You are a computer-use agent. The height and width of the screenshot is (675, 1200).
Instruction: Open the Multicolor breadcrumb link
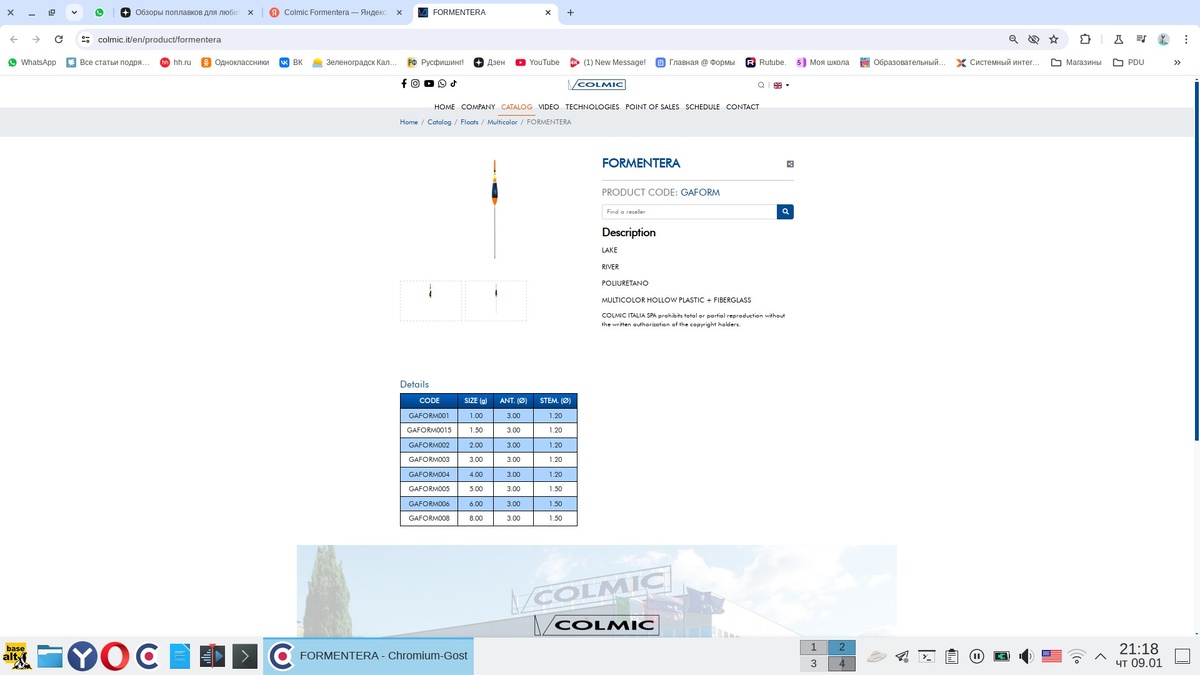[502, 122]
